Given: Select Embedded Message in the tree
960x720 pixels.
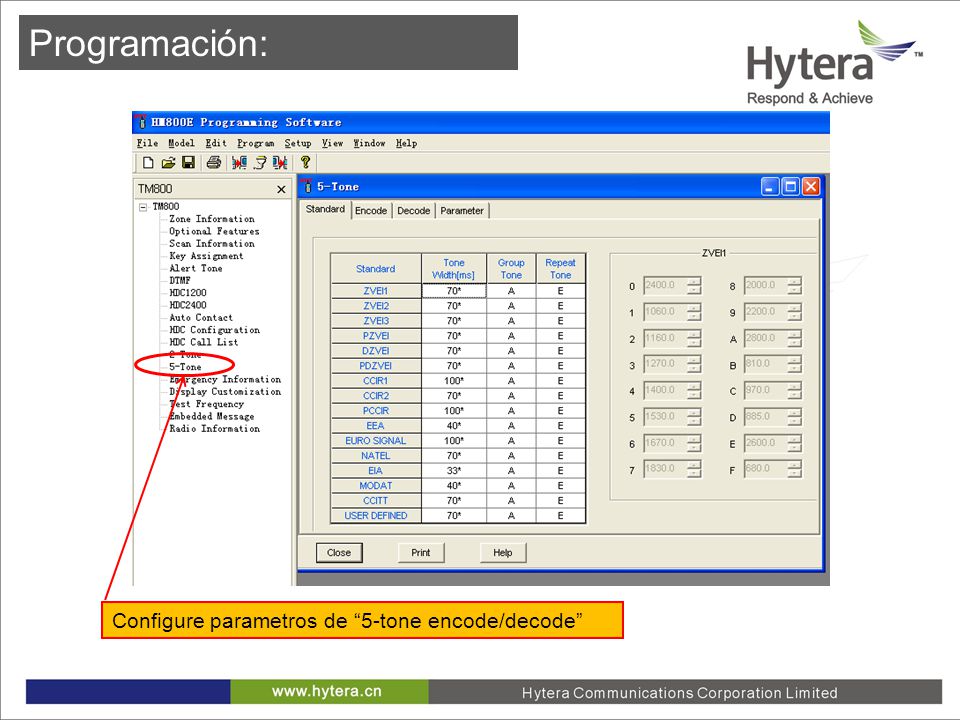Looking at the screenshot, I should click(212, 416).
